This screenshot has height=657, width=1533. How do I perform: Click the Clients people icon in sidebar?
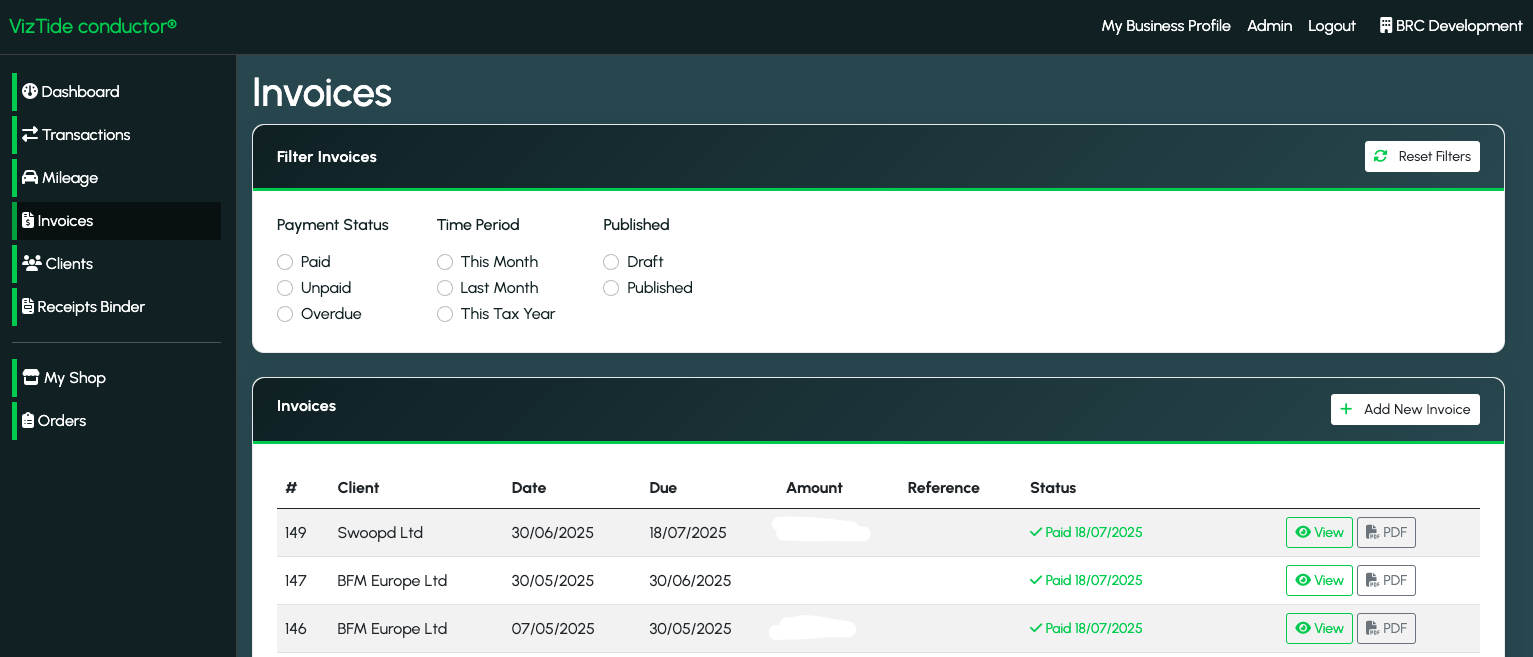(32, 263)
